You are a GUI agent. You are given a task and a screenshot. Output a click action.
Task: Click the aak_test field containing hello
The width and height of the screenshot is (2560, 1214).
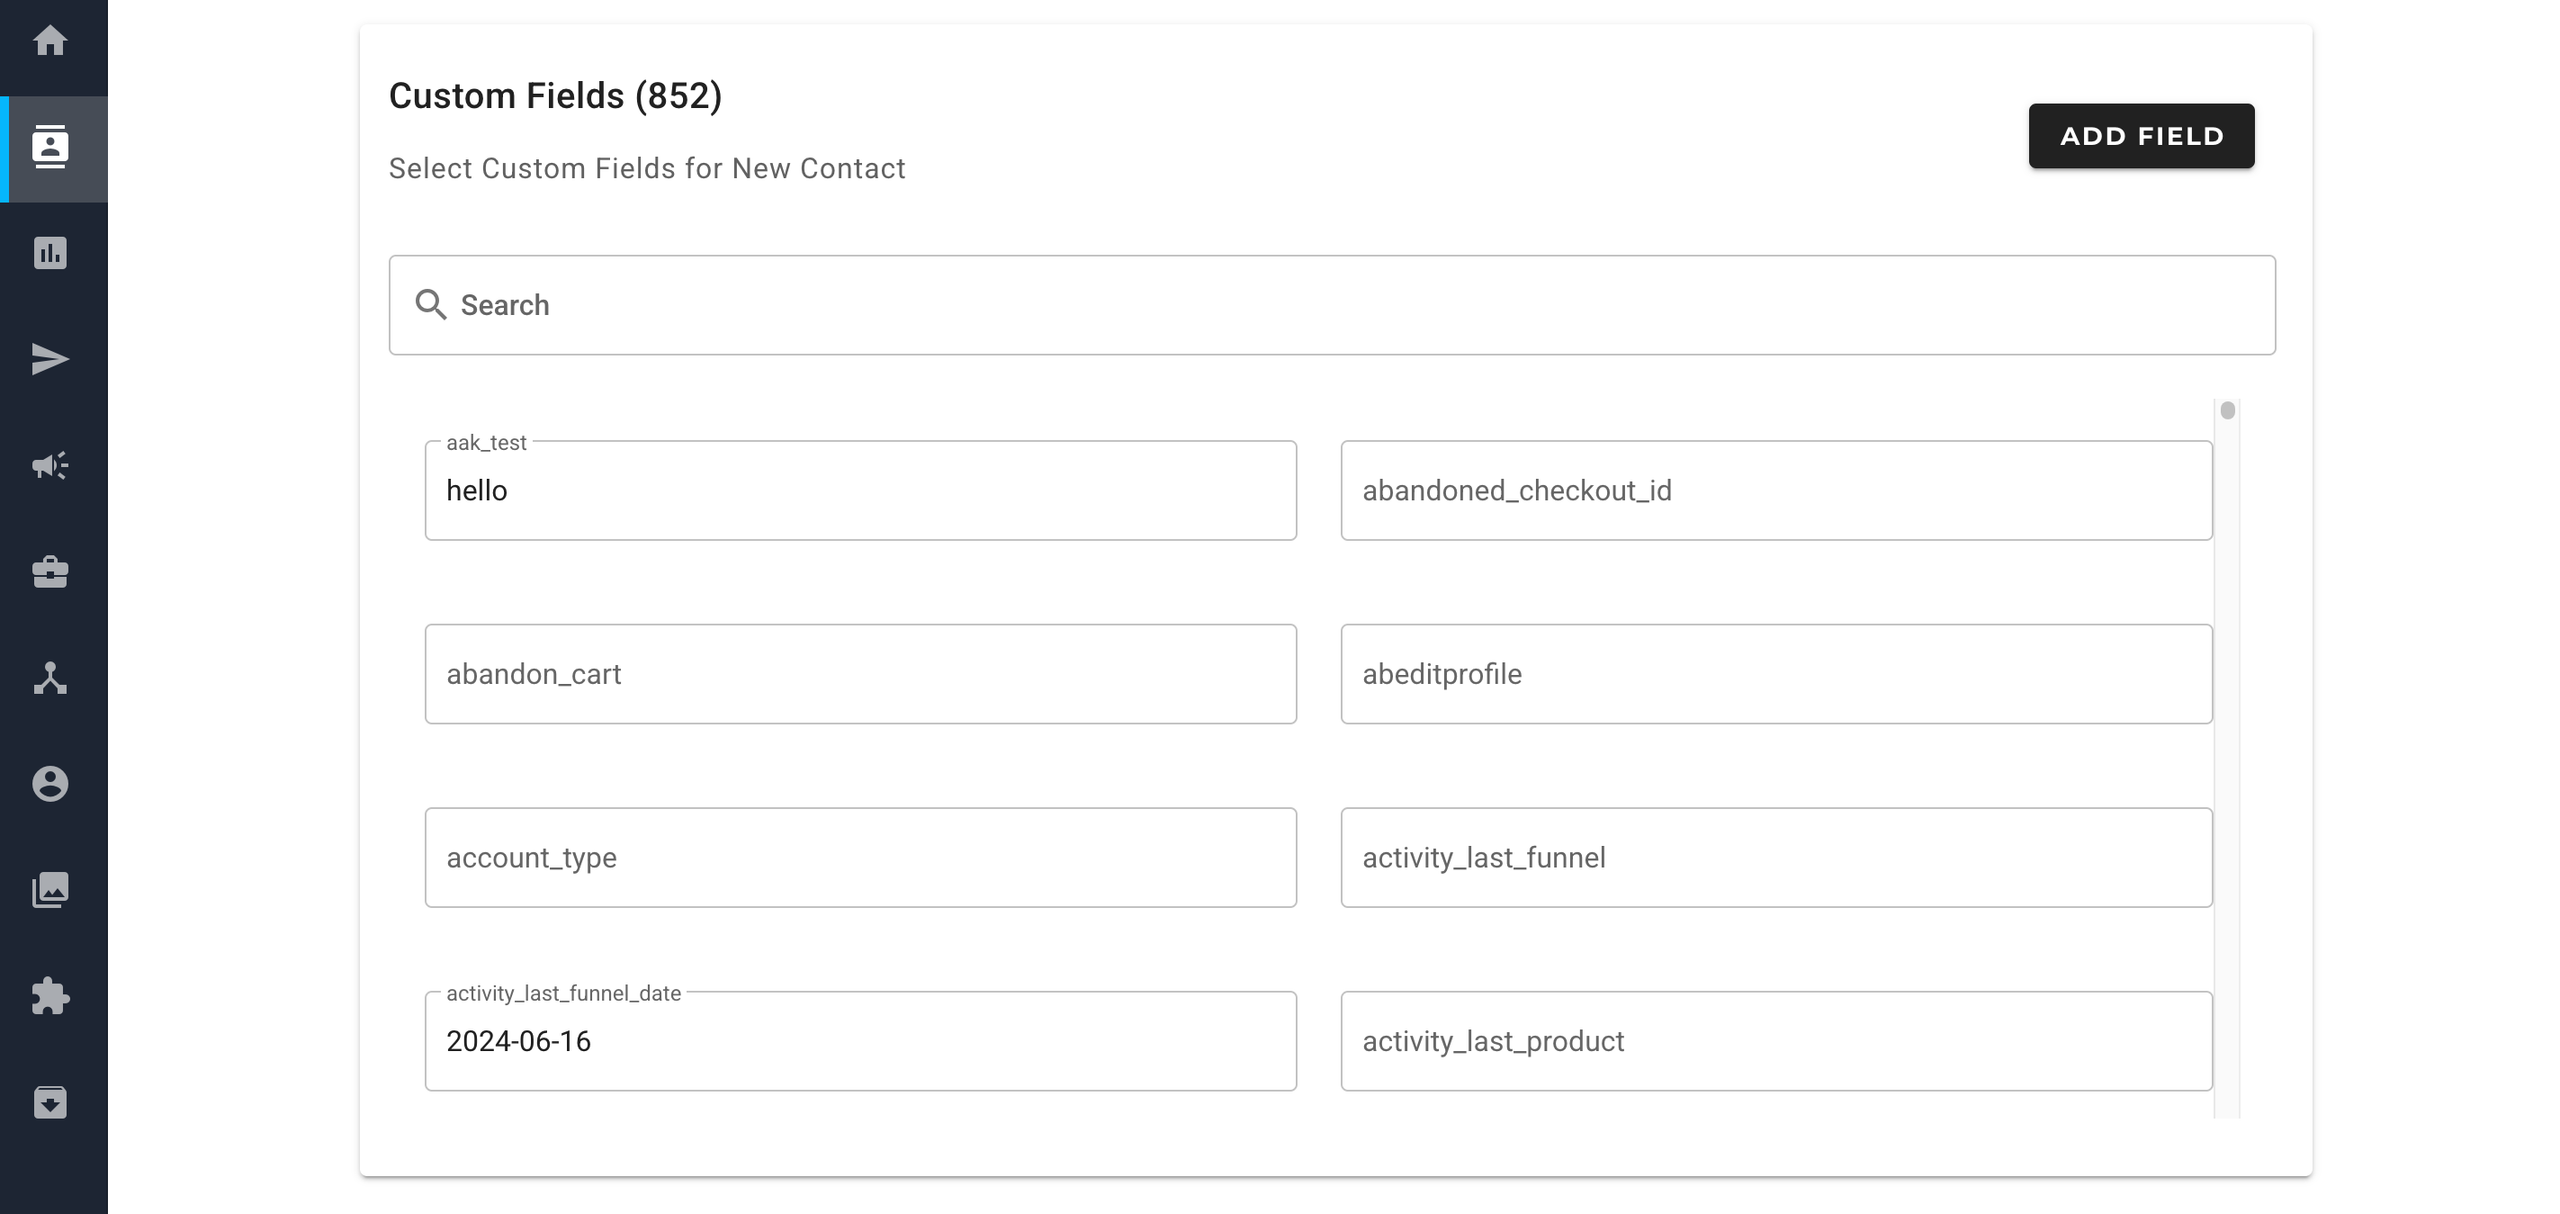coord(860,491)
